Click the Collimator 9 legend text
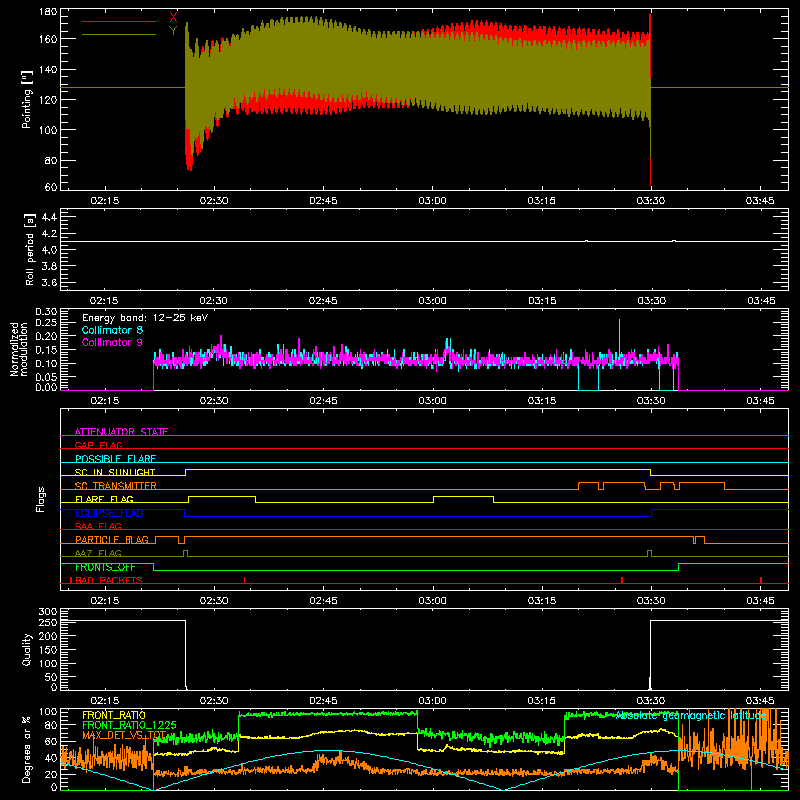This screenshot has height=800, width=800. point(112,342)
